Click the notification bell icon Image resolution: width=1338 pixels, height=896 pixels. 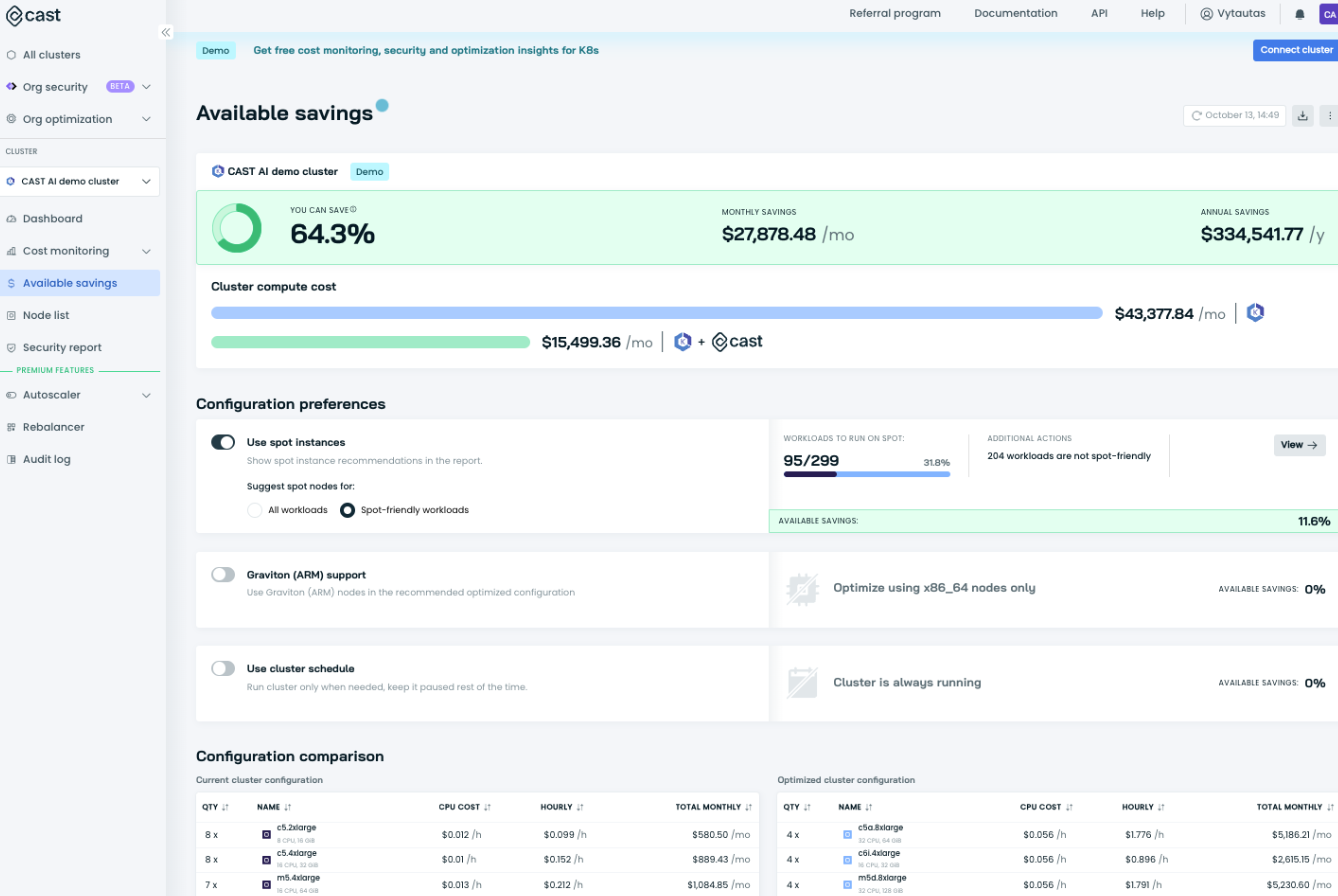(1300, 13)
